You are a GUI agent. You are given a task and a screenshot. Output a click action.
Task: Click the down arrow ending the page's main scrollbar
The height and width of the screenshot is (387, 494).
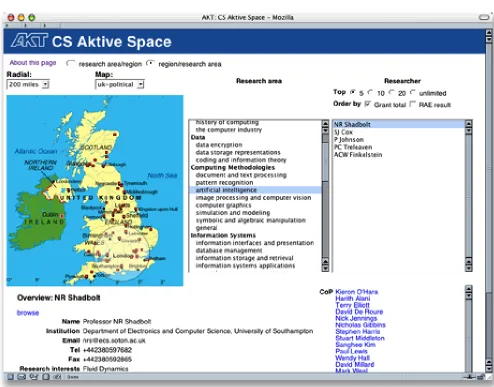coord(489,368)
